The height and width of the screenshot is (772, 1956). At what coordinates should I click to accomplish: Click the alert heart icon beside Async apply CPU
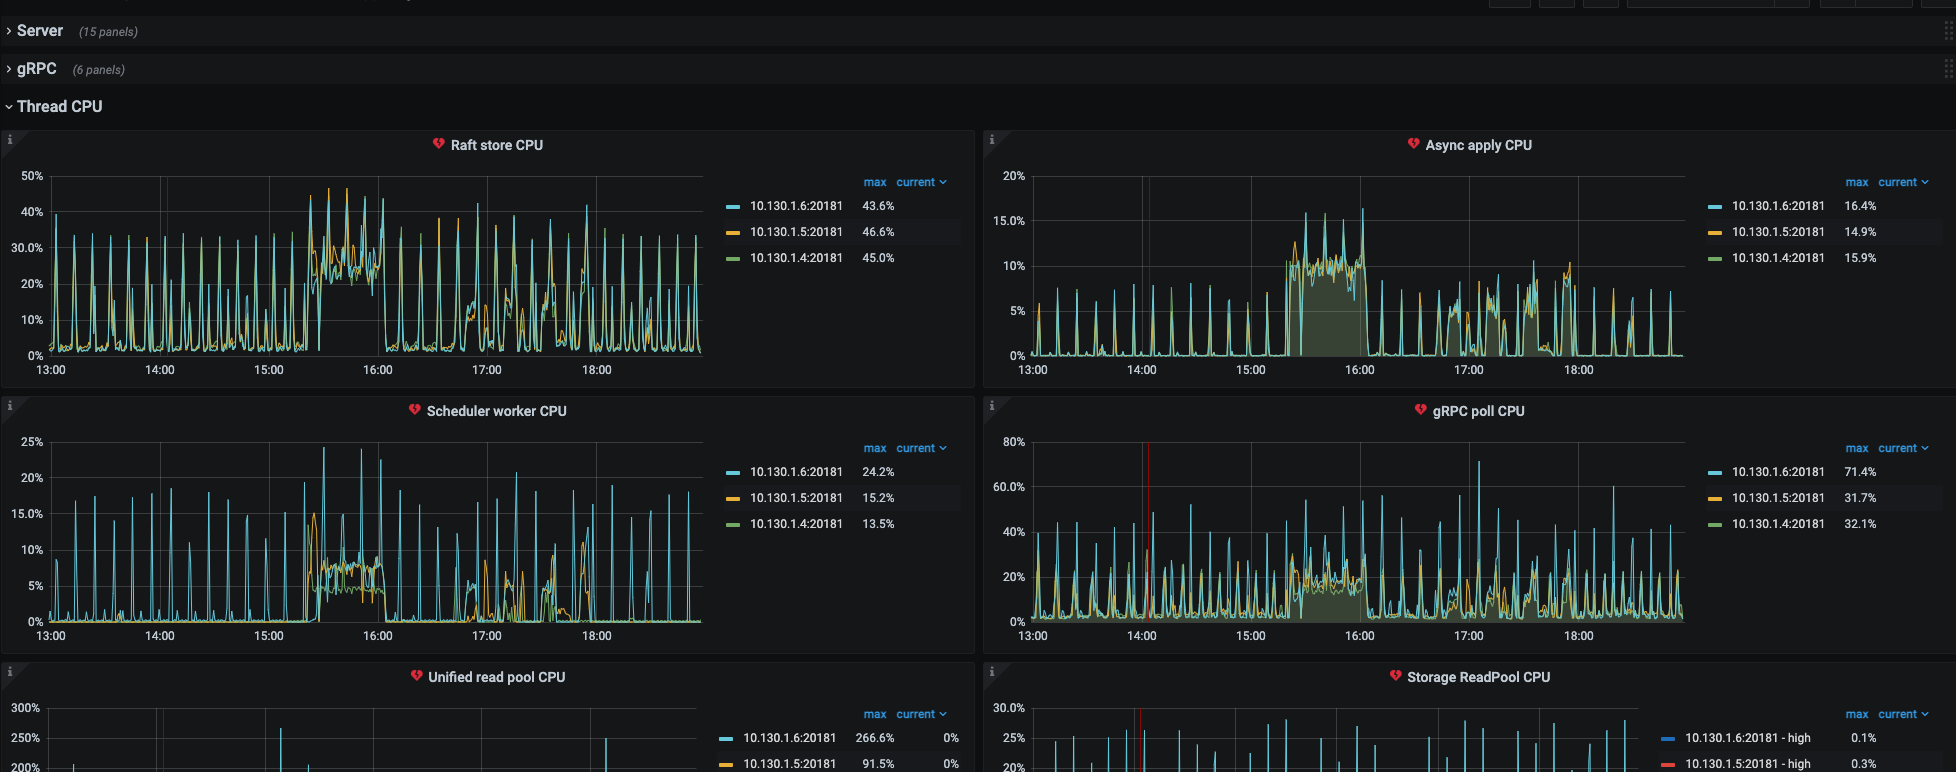point(1413,144)
